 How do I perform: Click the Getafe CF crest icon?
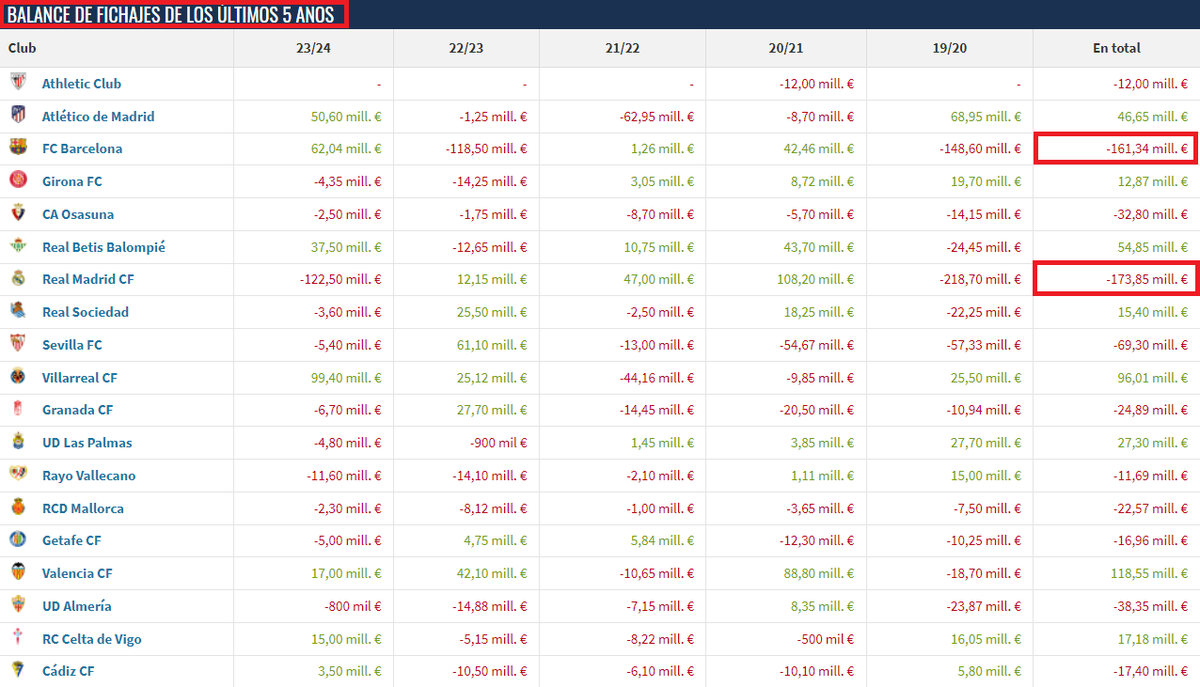click(18, 540)
